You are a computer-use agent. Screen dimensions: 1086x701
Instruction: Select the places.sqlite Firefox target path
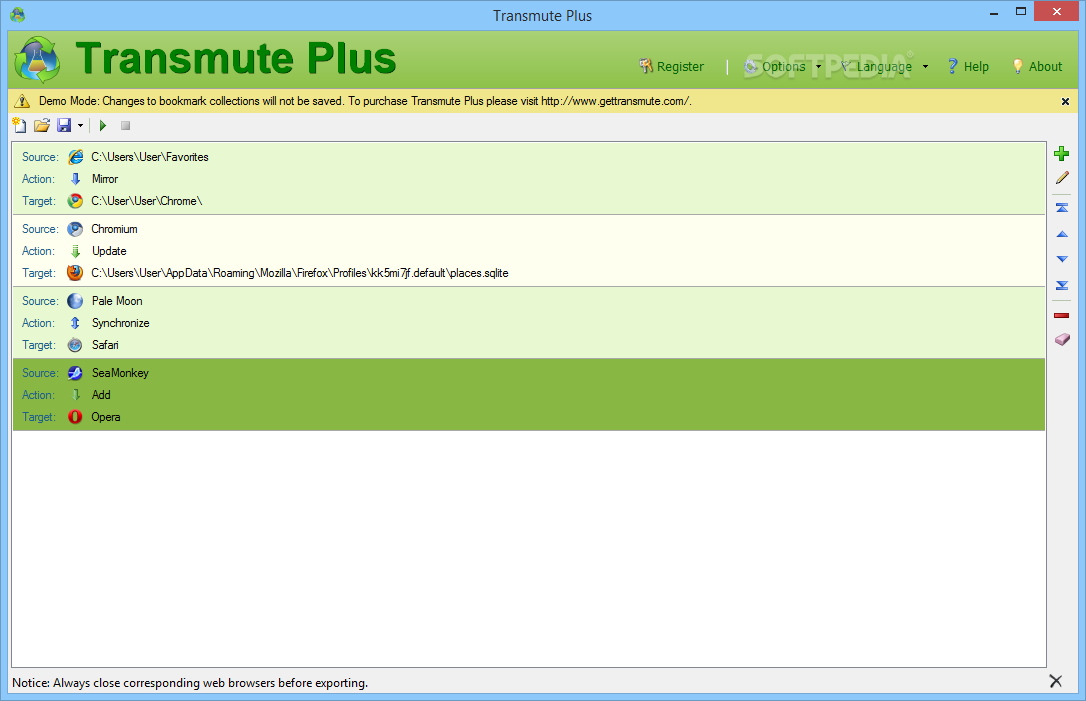300,273
